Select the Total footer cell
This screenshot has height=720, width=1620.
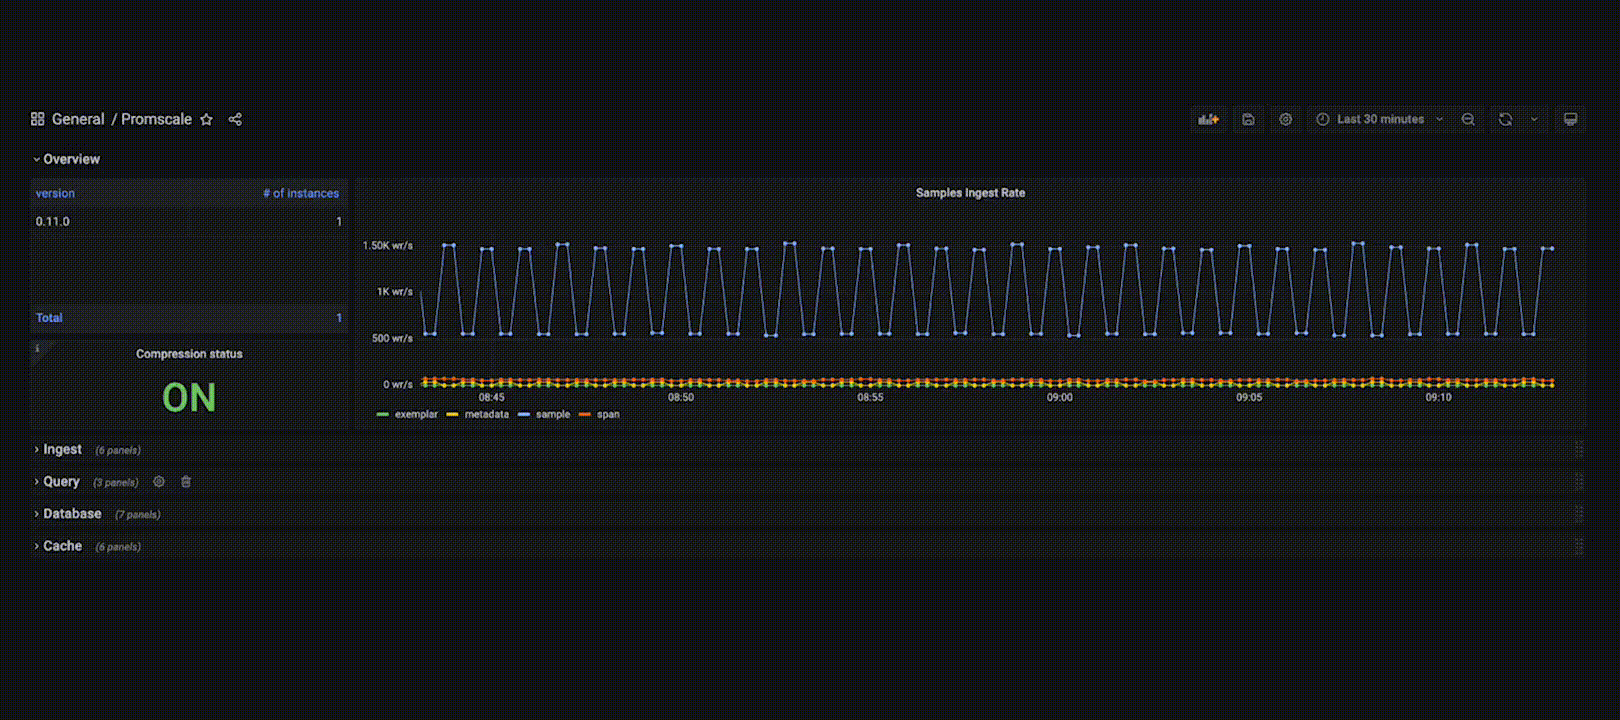[49, 318]
